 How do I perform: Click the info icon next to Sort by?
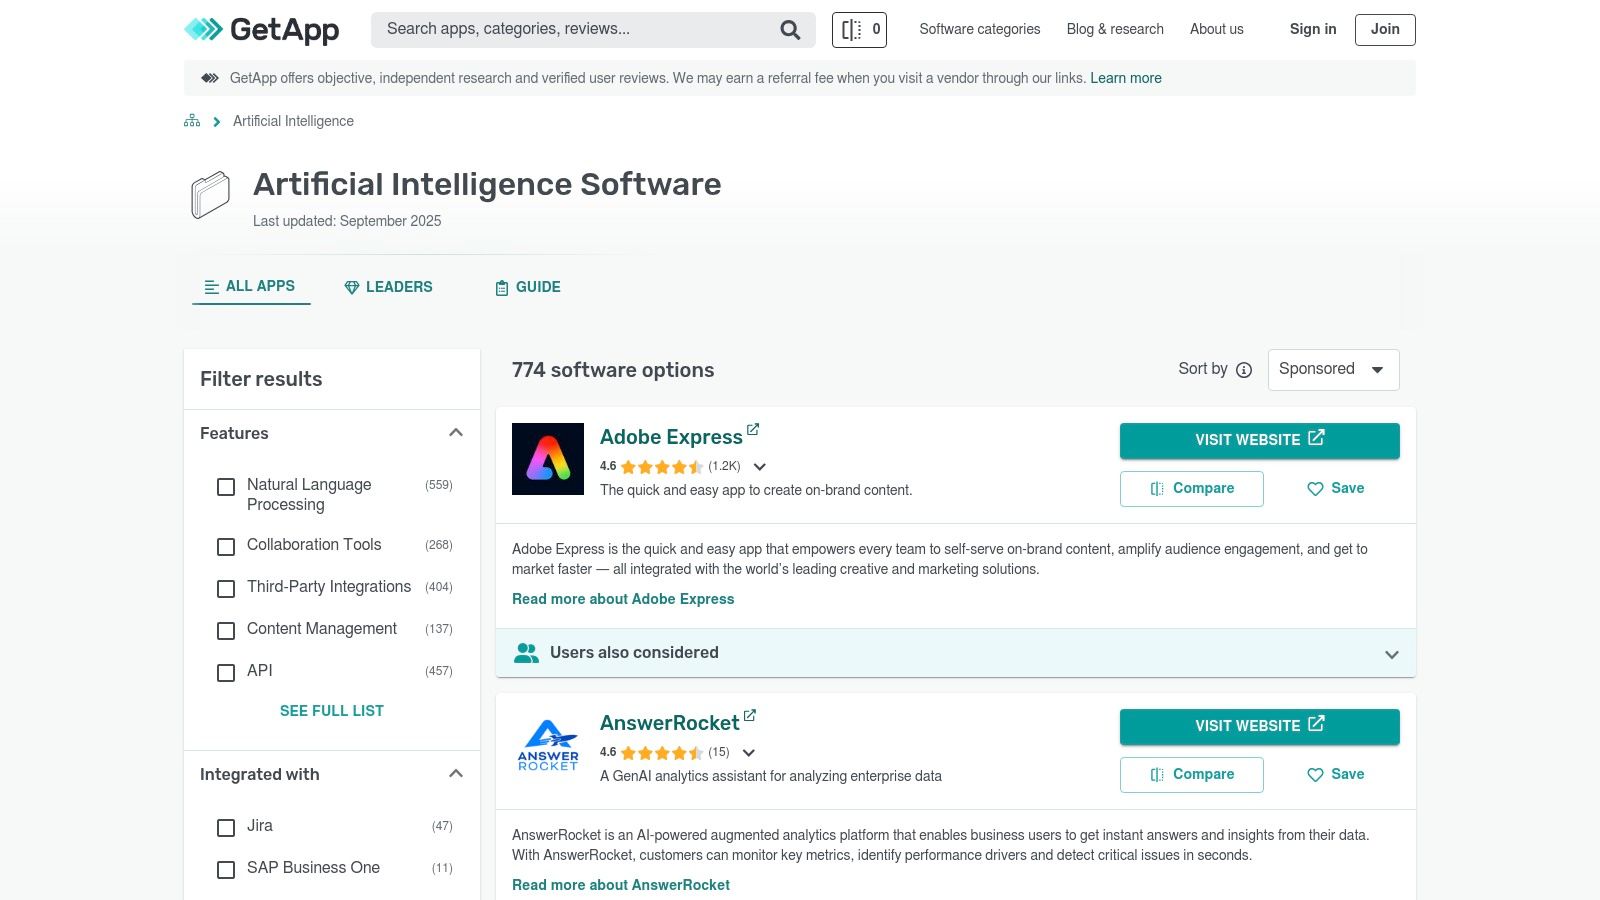point(1243,369)
